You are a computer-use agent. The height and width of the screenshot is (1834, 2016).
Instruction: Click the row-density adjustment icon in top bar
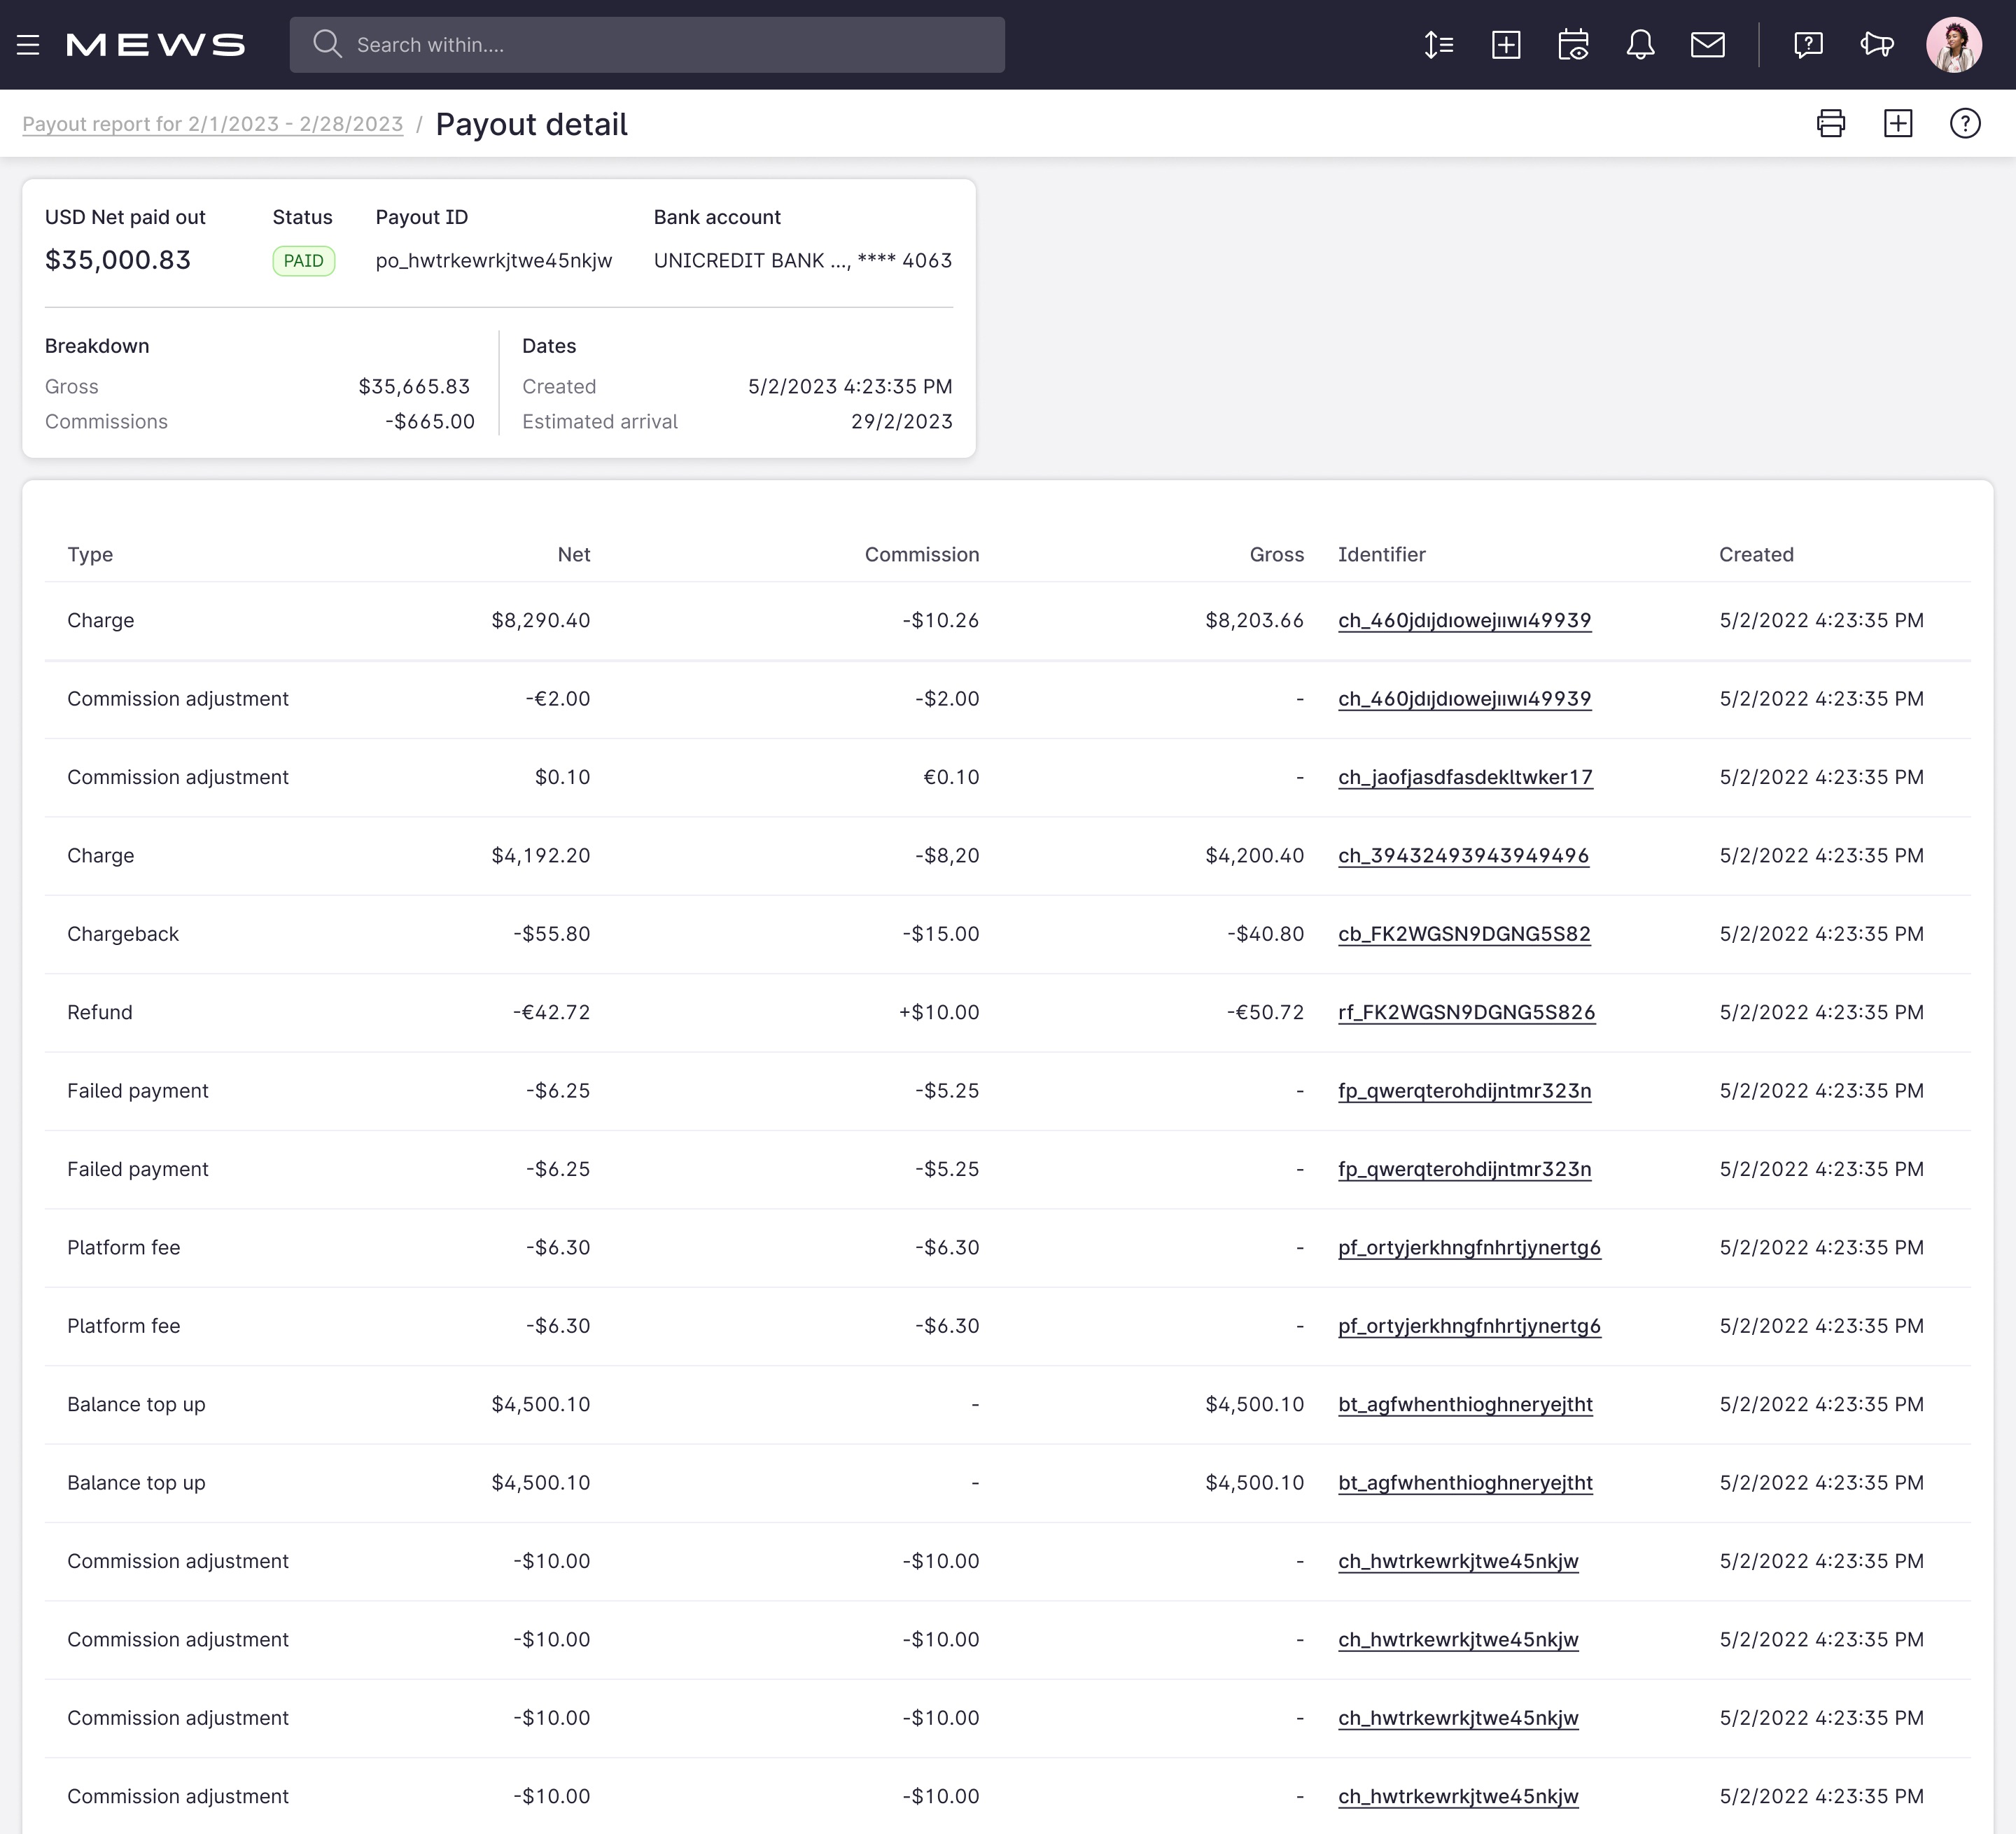1439,44
